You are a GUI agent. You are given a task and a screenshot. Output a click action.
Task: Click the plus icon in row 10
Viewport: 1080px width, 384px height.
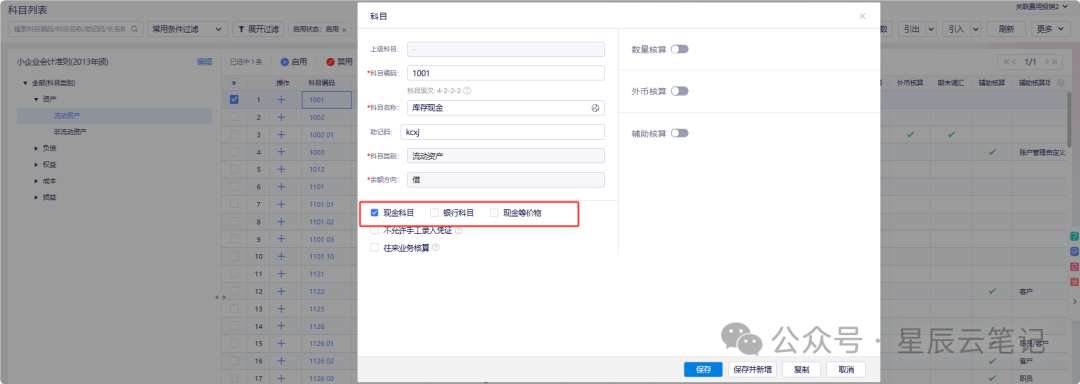coord(280,257)
